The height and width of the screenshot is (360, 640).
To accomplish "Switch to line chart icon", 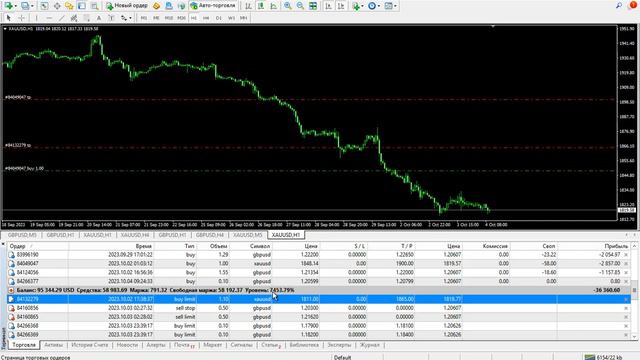I will point(273,6).
